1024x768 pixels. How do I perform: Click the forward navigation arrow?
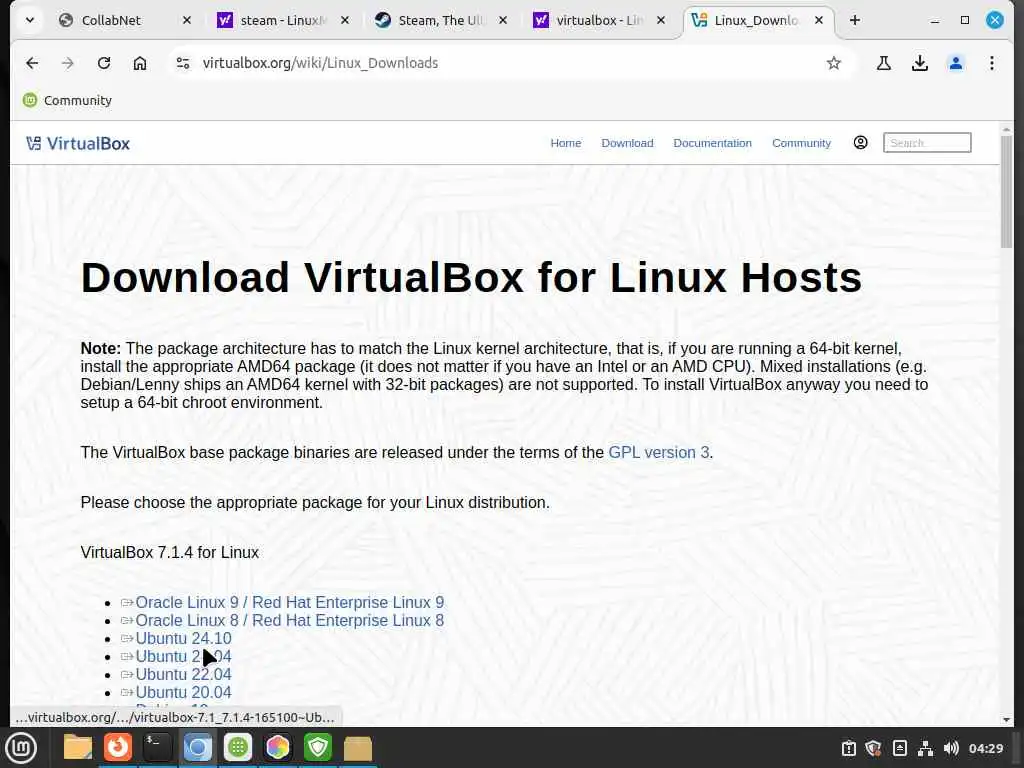tap(67, 63)
